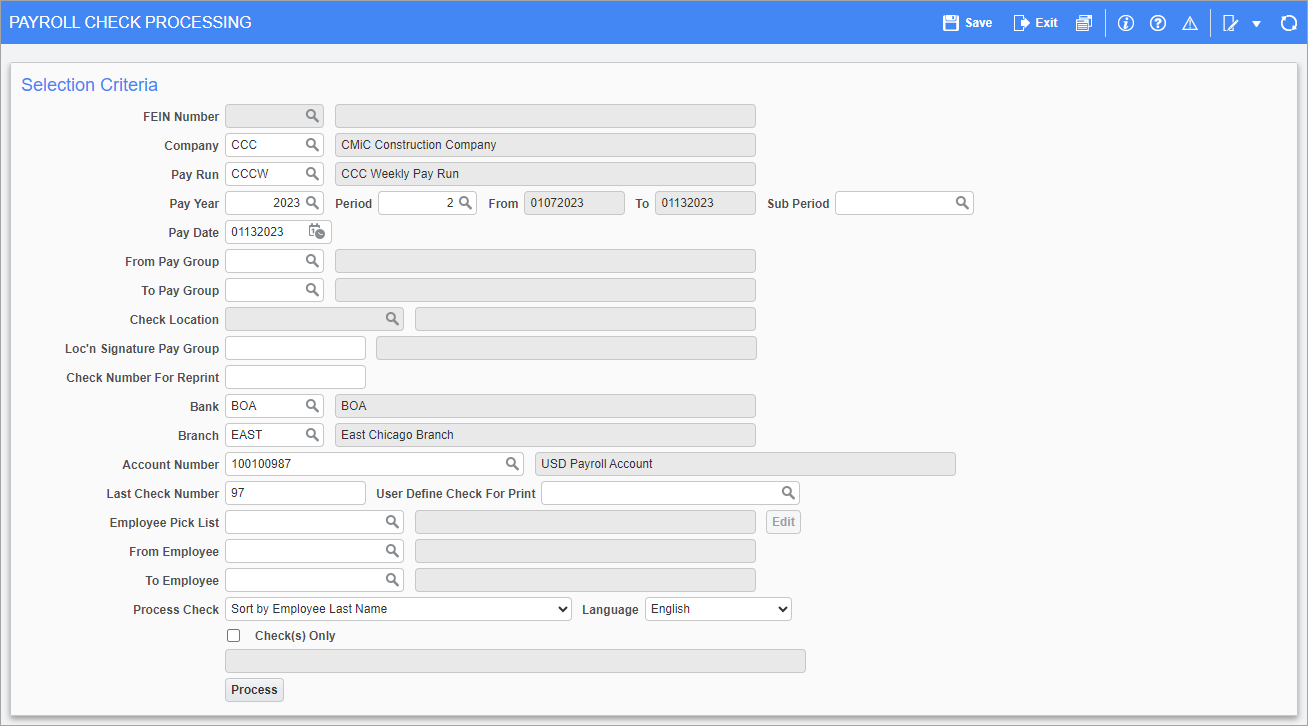Click the Selection Criteria heading text
The width and height of the screenshot is (1308, 726).
[90, 85]
